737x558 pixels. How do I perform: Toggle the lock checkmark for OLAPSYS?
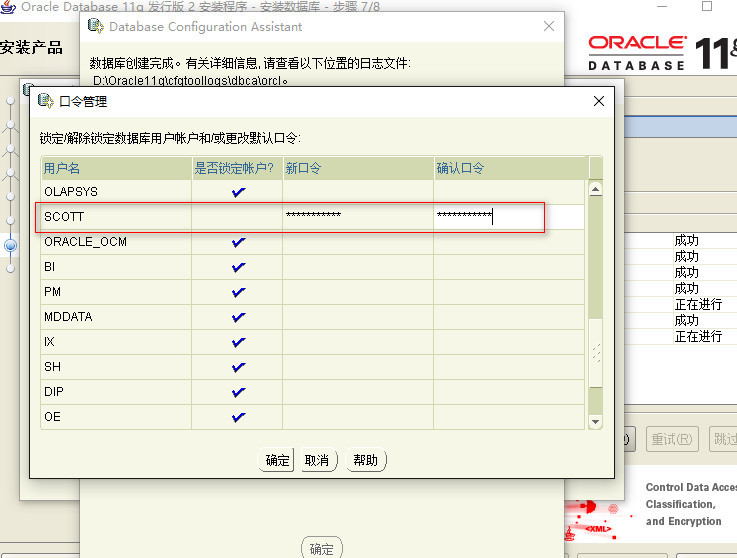click(238, 191)
